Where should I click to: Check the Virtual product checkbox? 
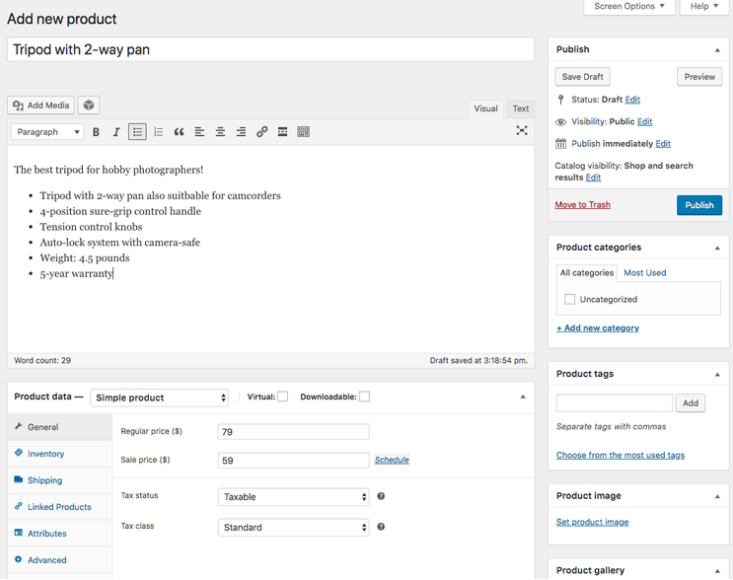283,397
